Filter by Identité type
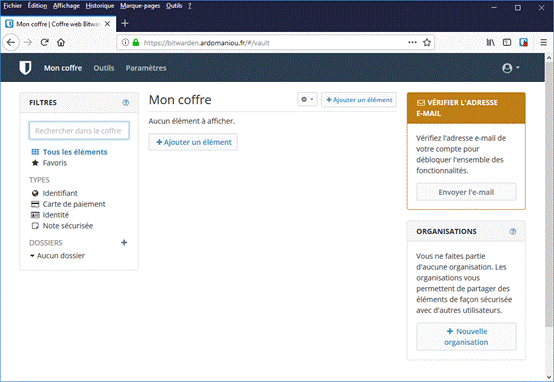The height and width of the screenshot is (382, 554). pos(56,215)
